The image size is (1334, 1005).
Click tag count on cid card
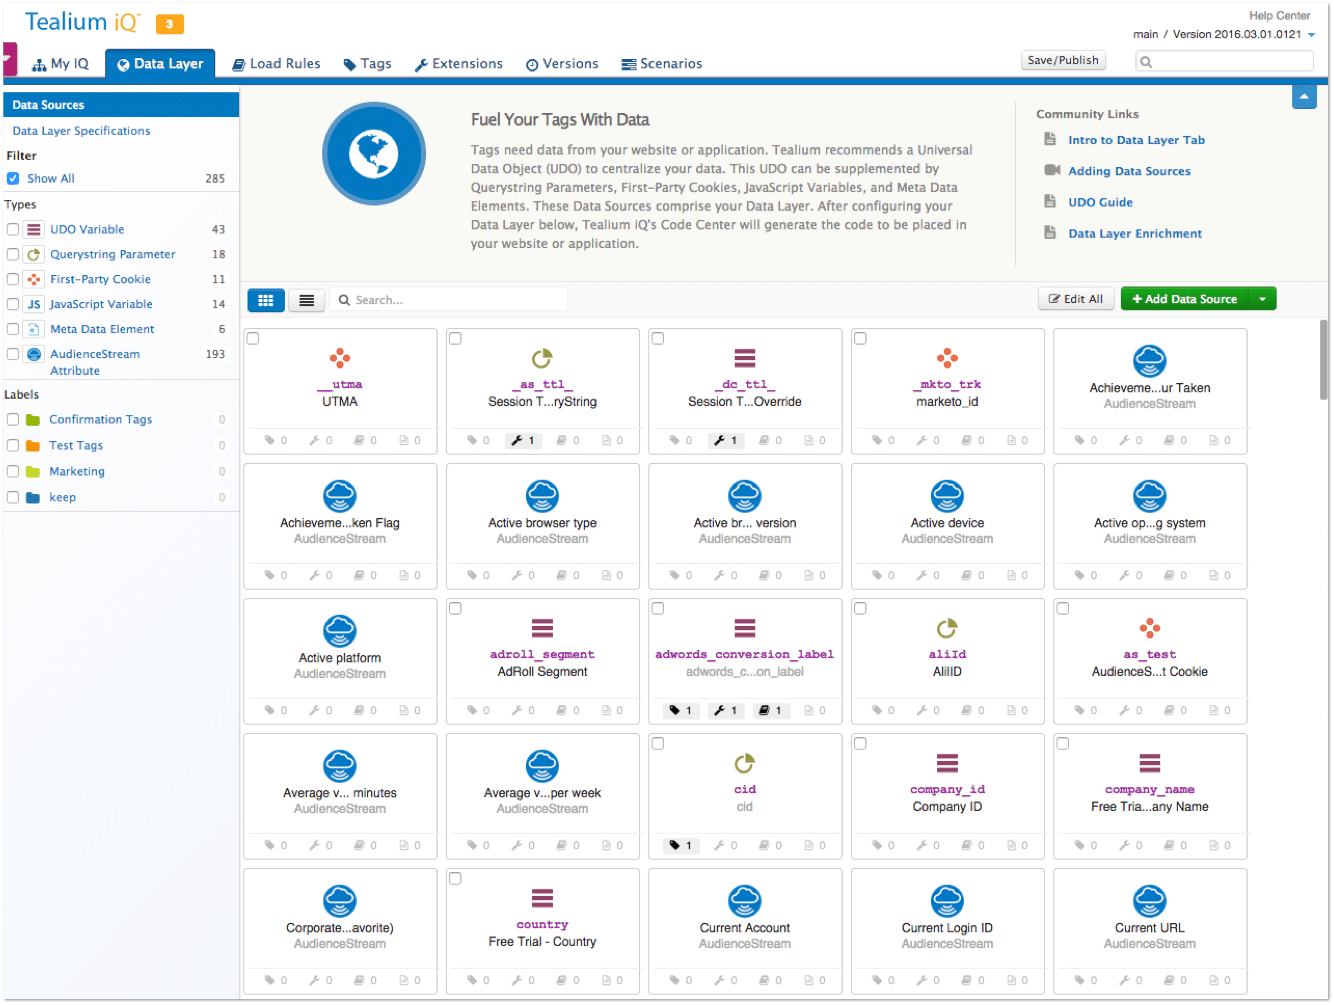681,845
